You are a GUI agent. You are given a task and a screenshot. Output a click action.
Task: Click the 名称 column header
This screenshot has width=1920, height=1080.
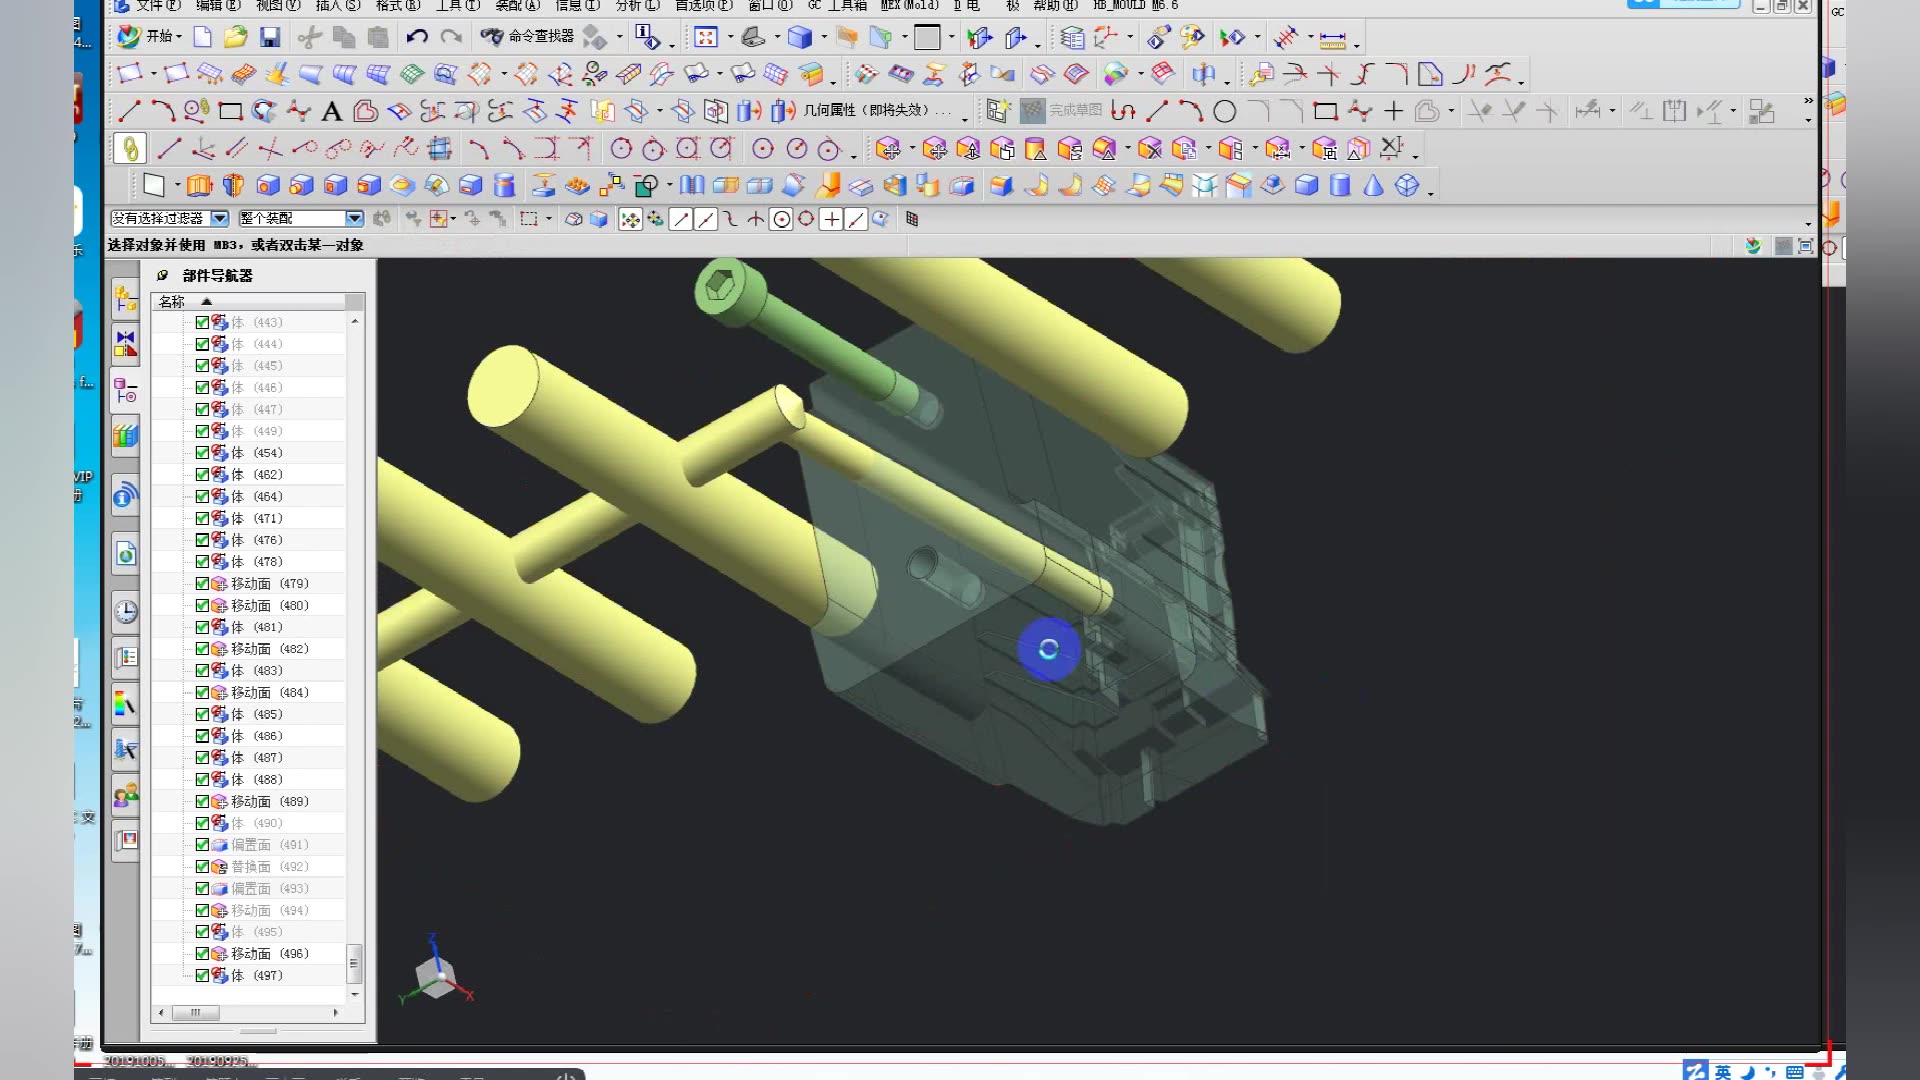pos(172,302)
